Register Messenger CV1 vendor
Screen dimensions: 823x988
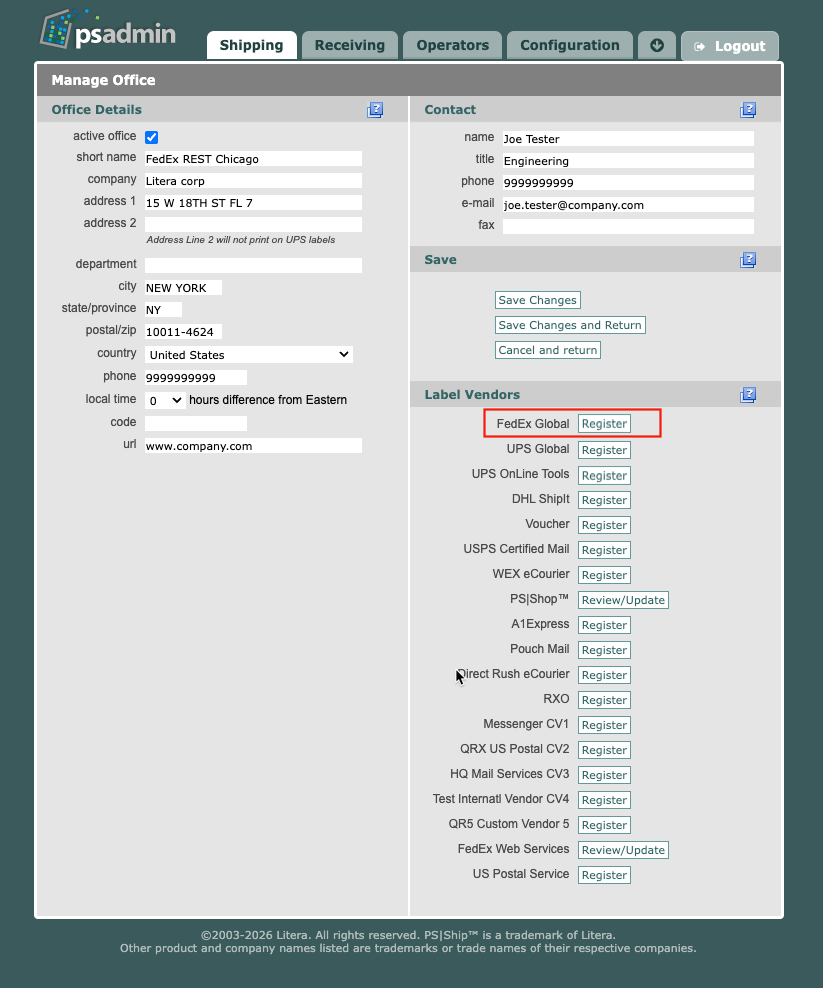tap(604, 725)
